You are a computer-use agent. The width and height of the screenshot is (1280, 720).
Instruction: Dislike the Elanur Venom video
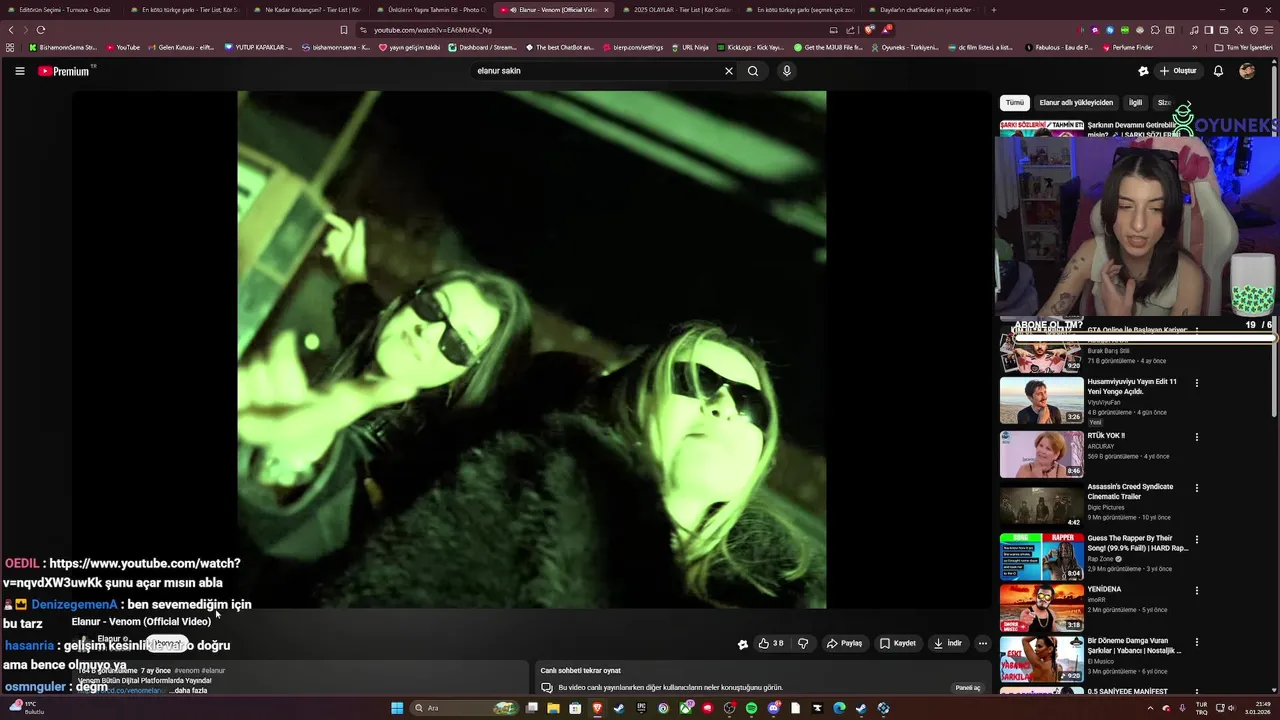tap(803, 644)
